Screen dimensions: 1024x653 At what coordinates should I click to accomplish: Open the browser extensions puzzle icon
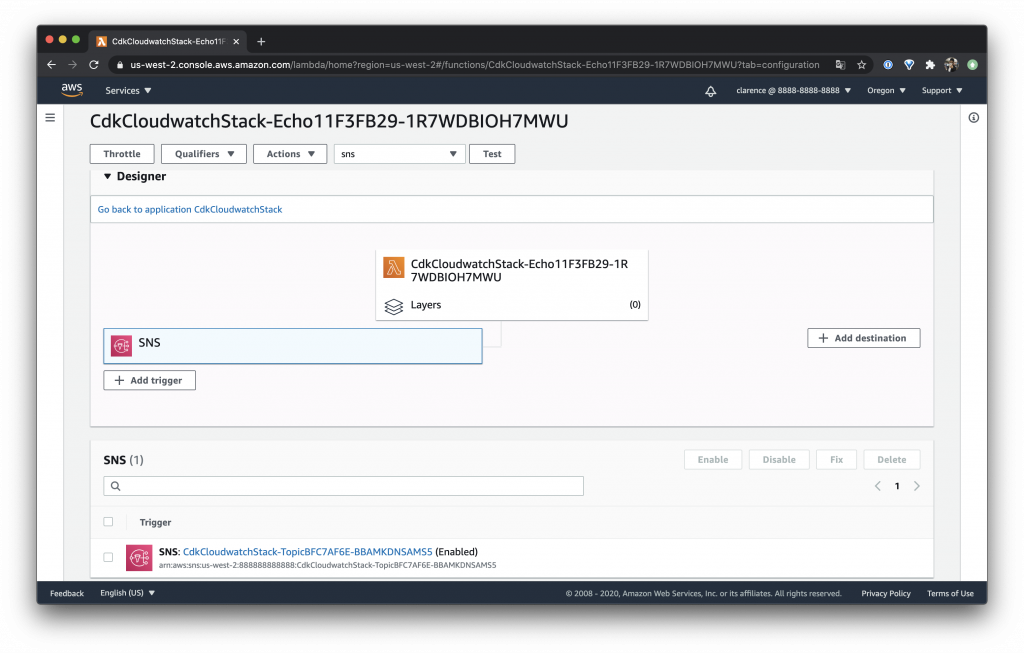(x=930, y=65)
